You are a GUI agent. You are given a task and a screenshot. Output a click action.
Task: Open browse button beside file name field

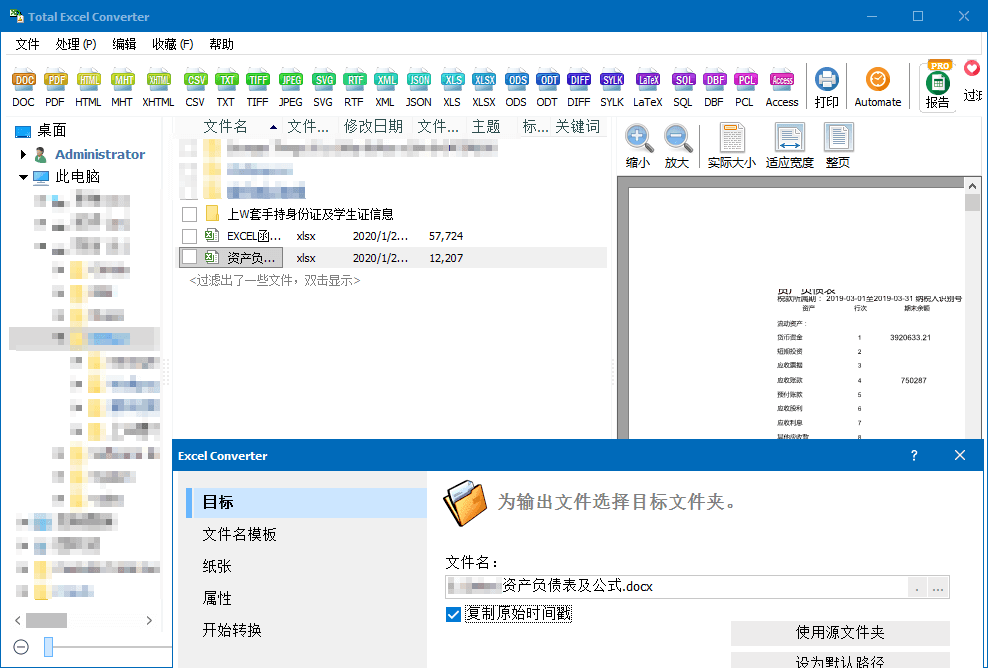click(938, 588)
